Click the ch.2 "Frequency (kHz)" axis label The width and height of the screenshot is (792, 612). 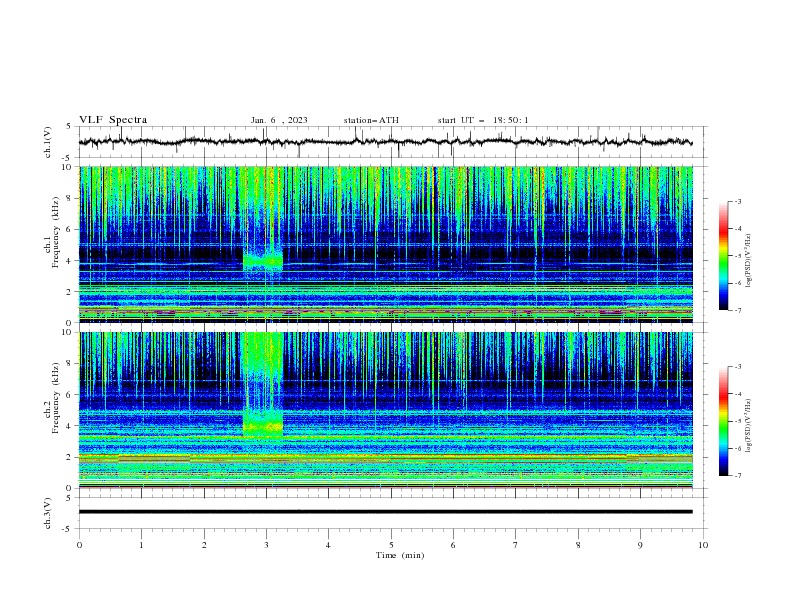tap(55, 398)
